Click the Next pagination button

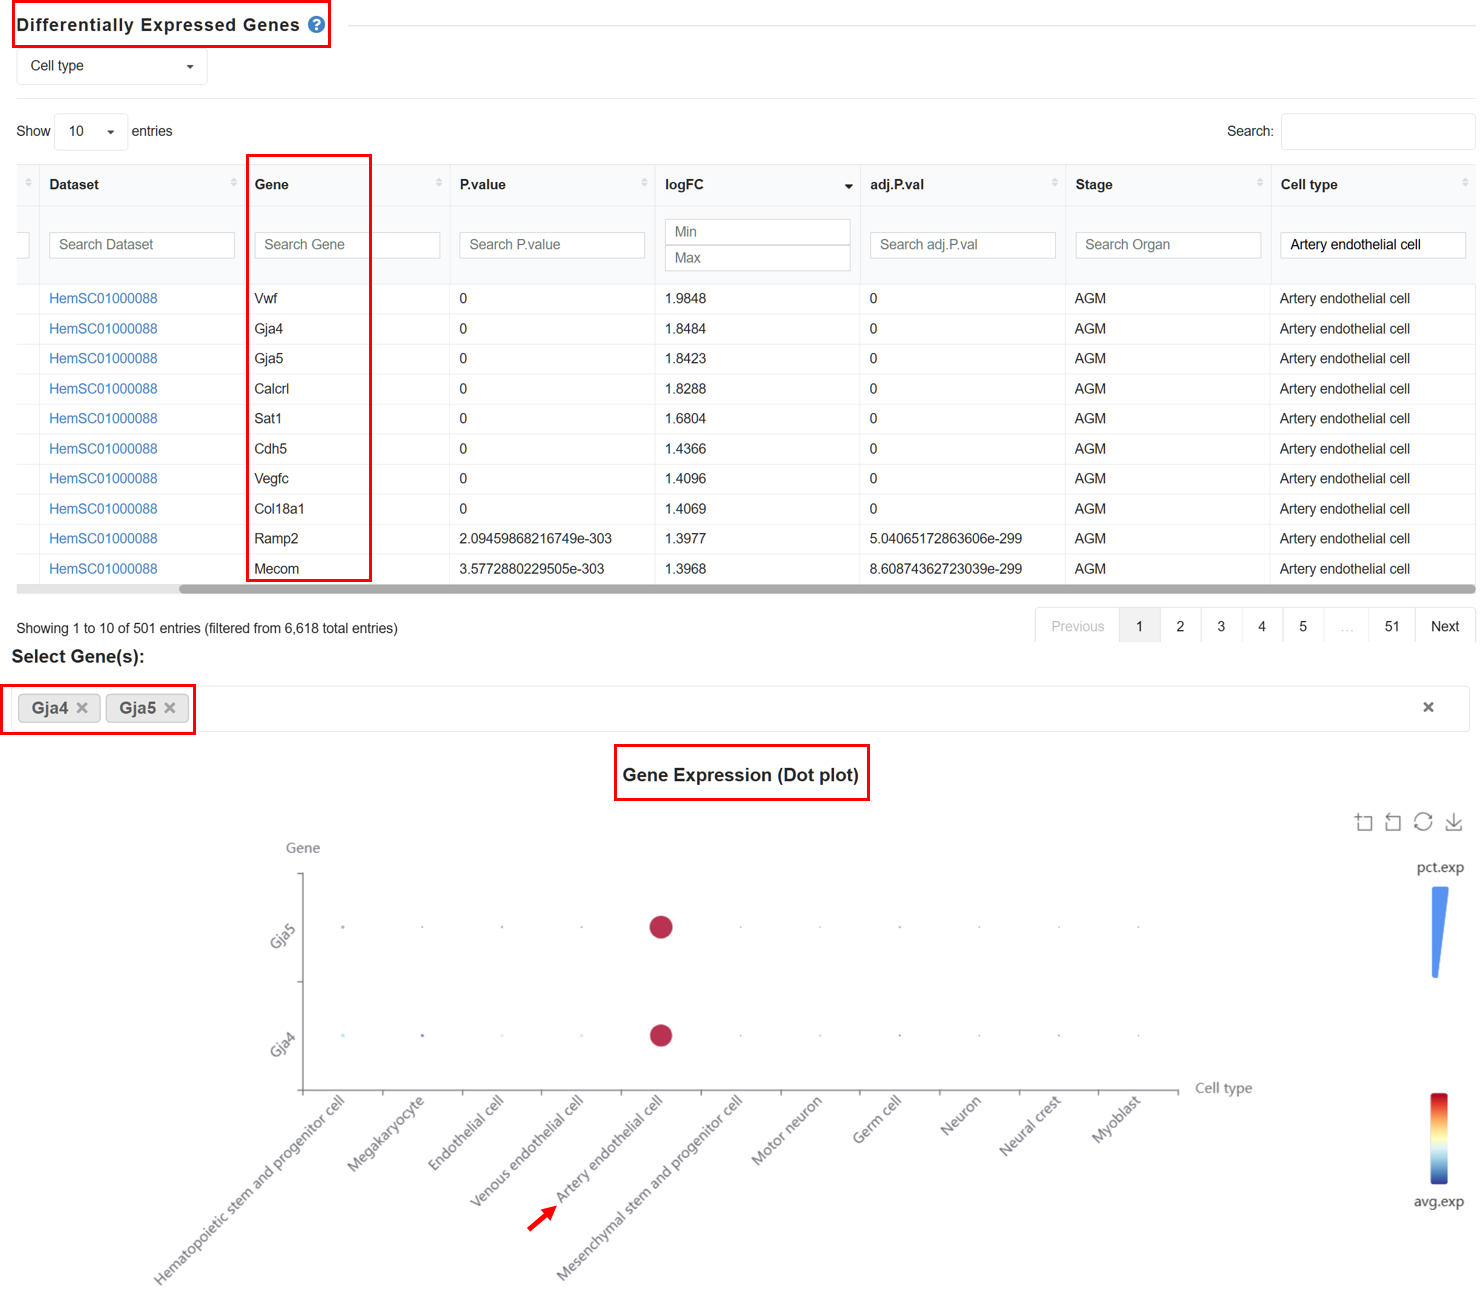pyautogui.click(x=1445, y=626)
